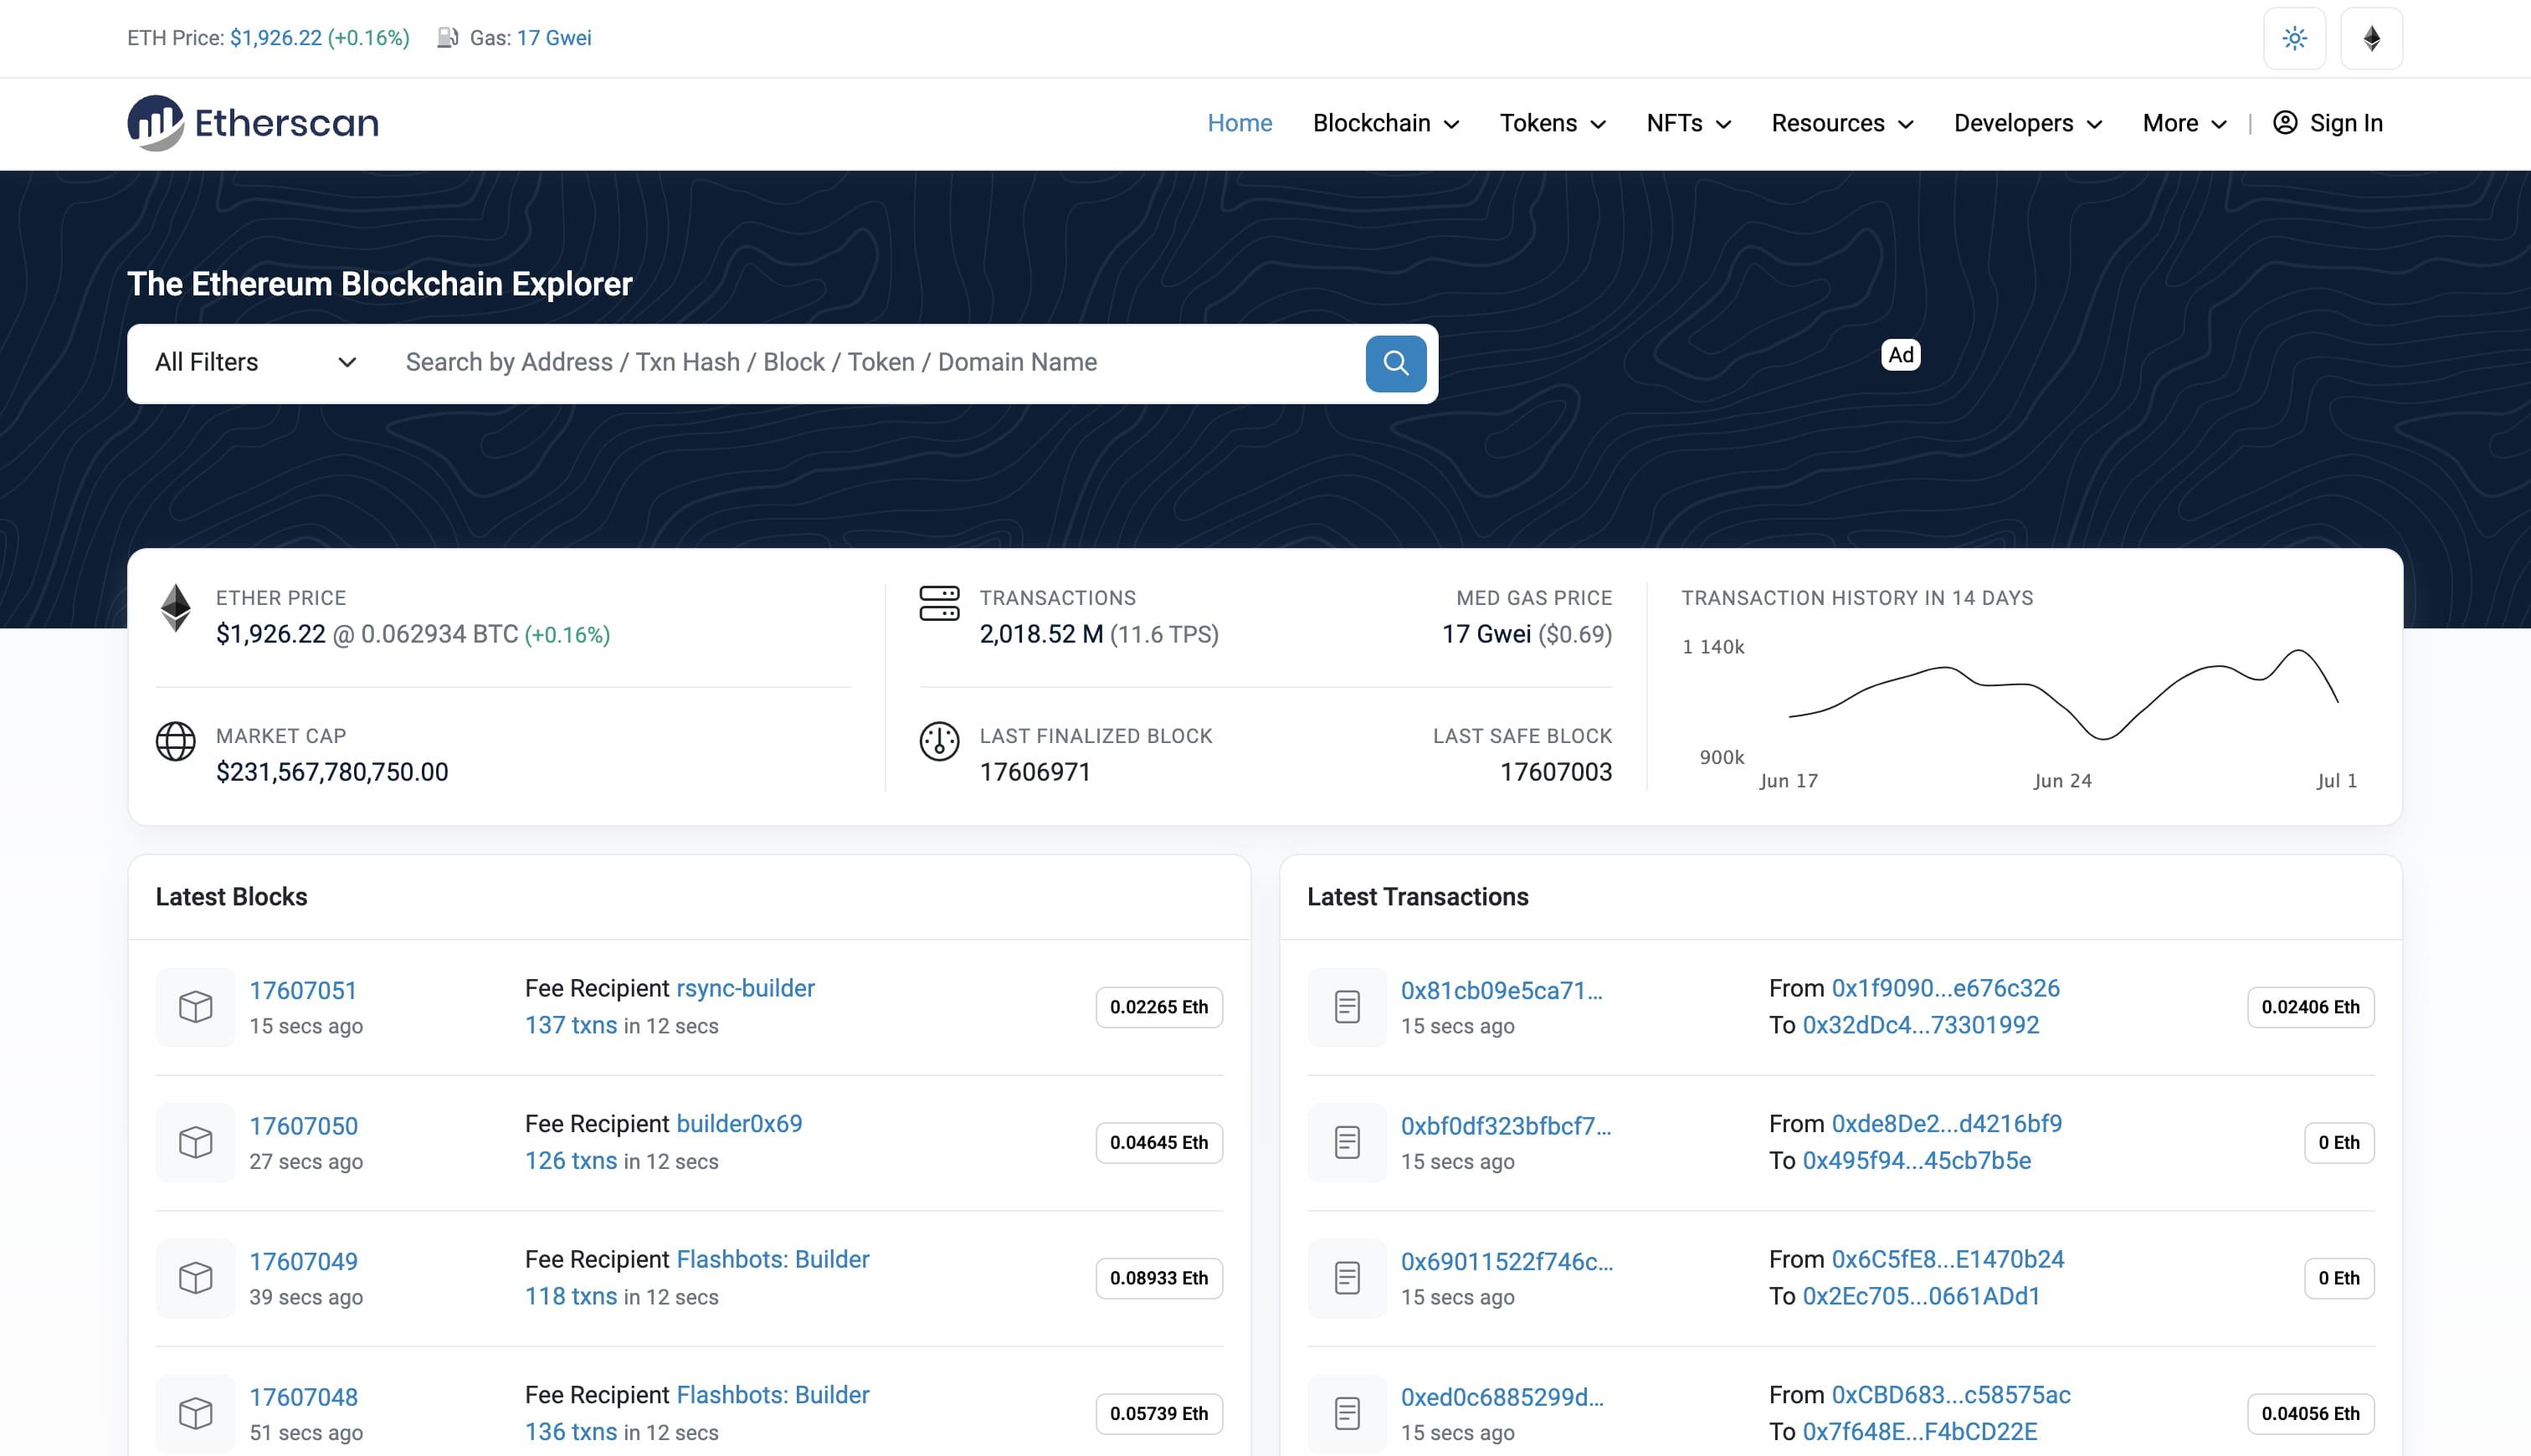Click the document icon beside transaction 0x81cb09e5ca71

coord(1347,1007)
